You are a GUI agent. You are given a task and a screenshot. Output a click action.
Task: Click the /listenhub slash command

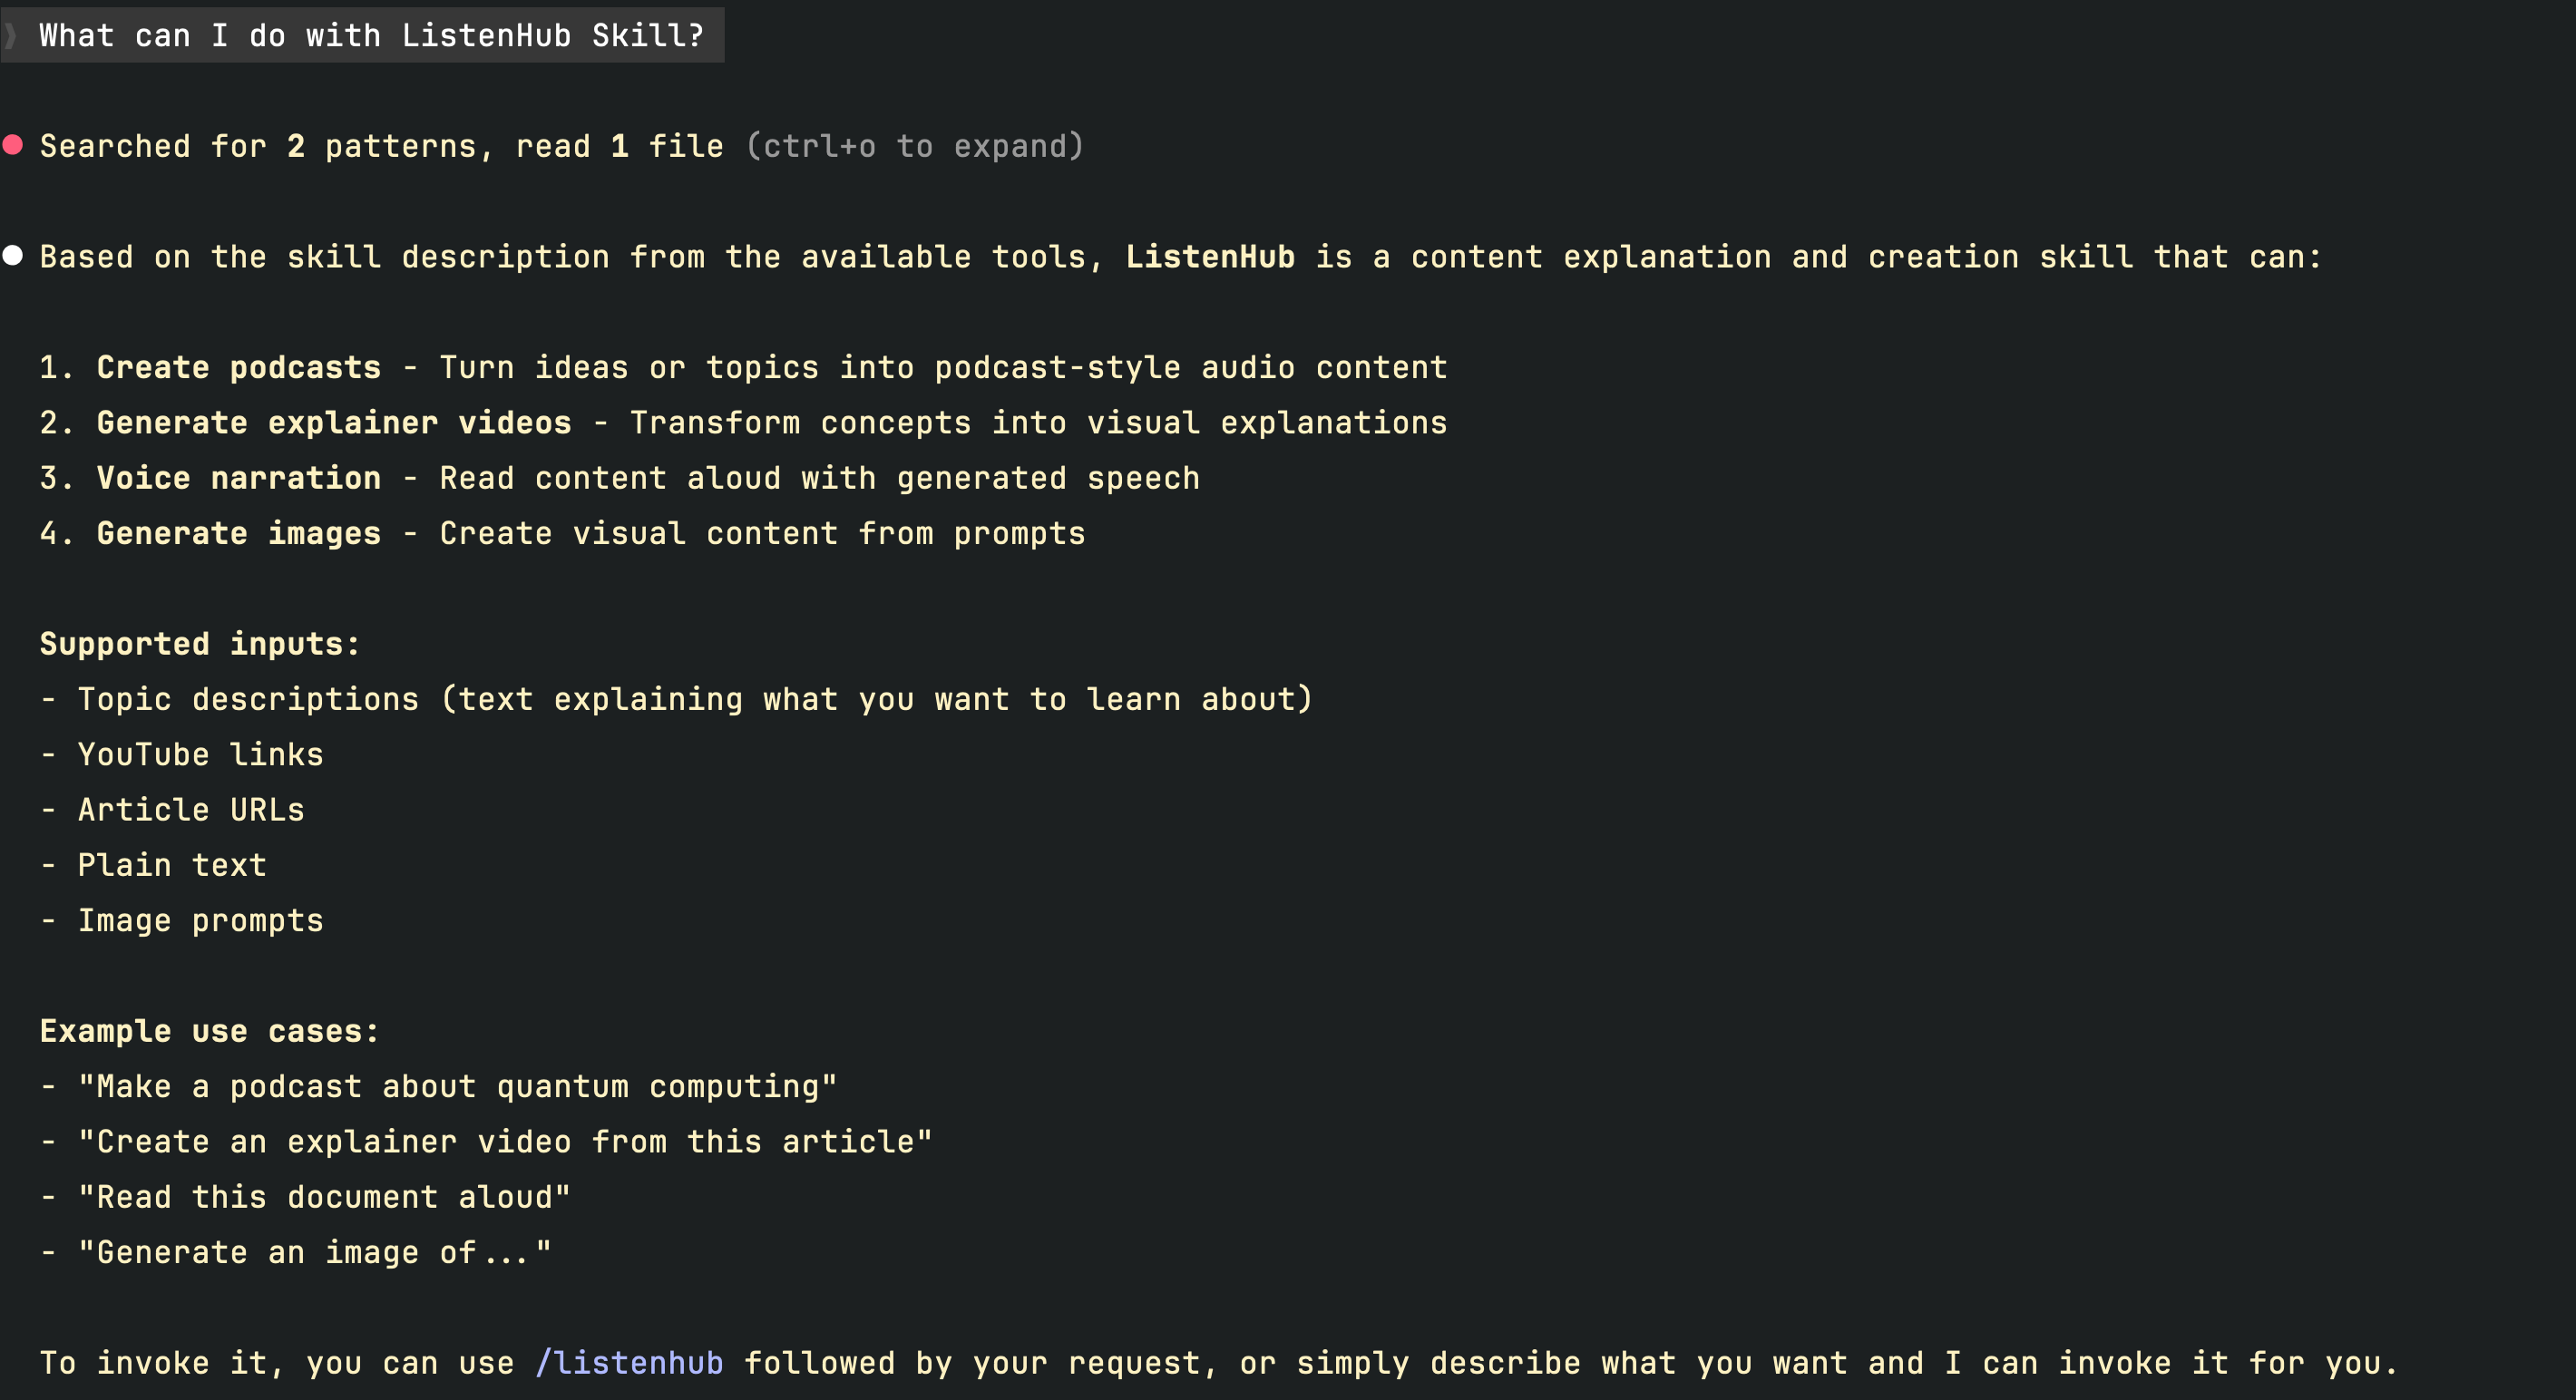(x=629, y=1362)
